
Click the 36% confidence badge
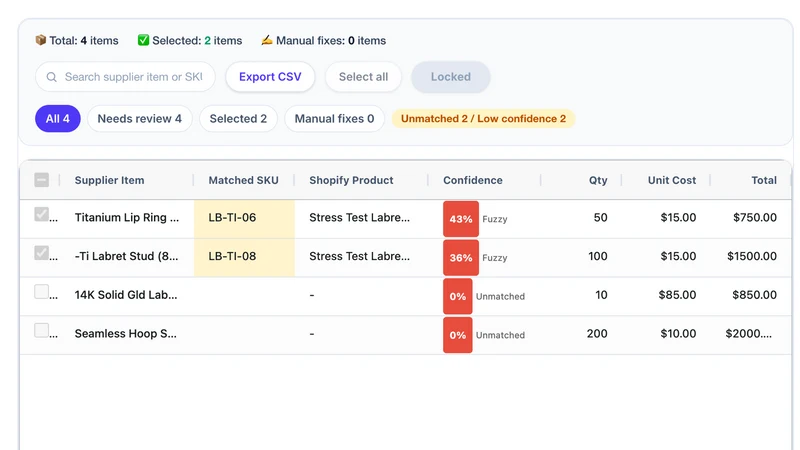461,258
